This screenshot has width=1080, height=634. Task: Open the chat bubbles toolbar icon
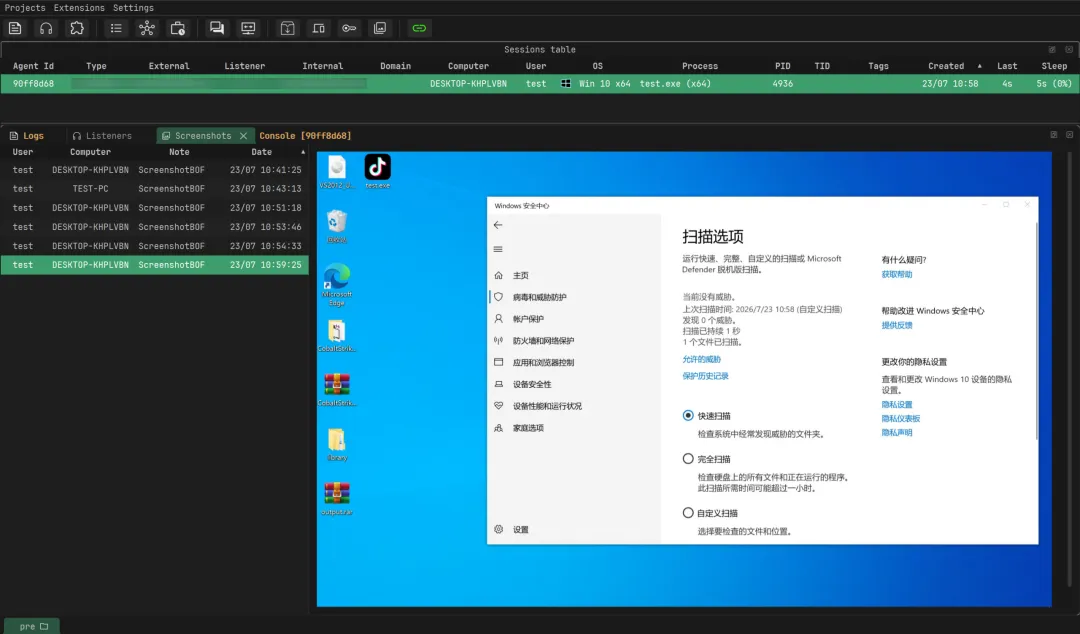(217, 28)
